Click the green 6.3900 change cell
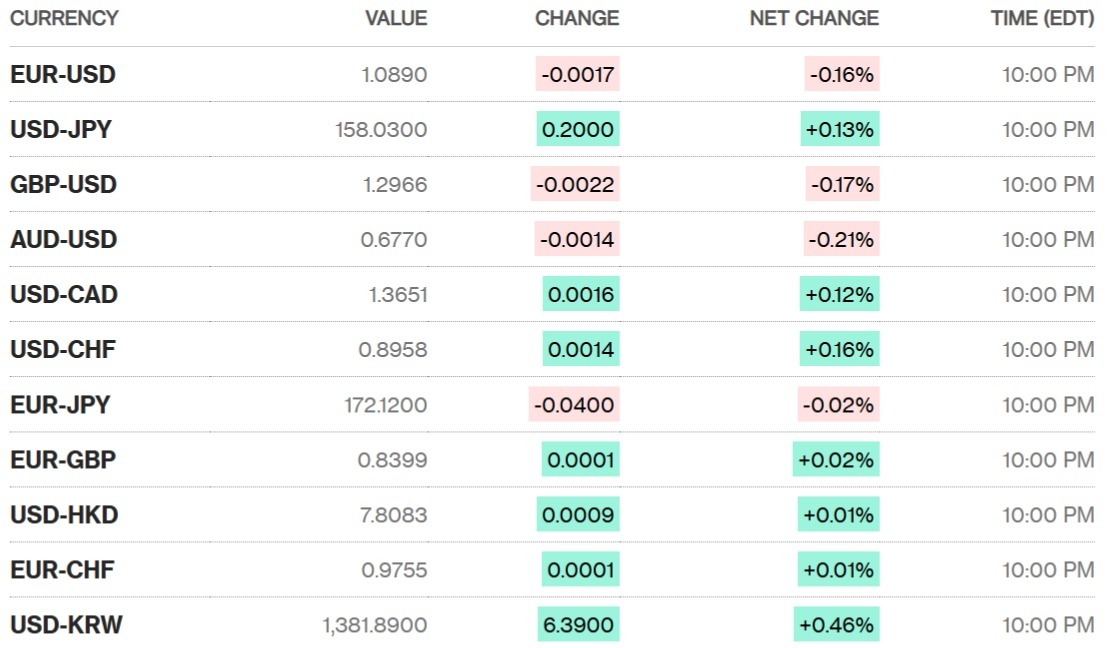 pos(578,625)
